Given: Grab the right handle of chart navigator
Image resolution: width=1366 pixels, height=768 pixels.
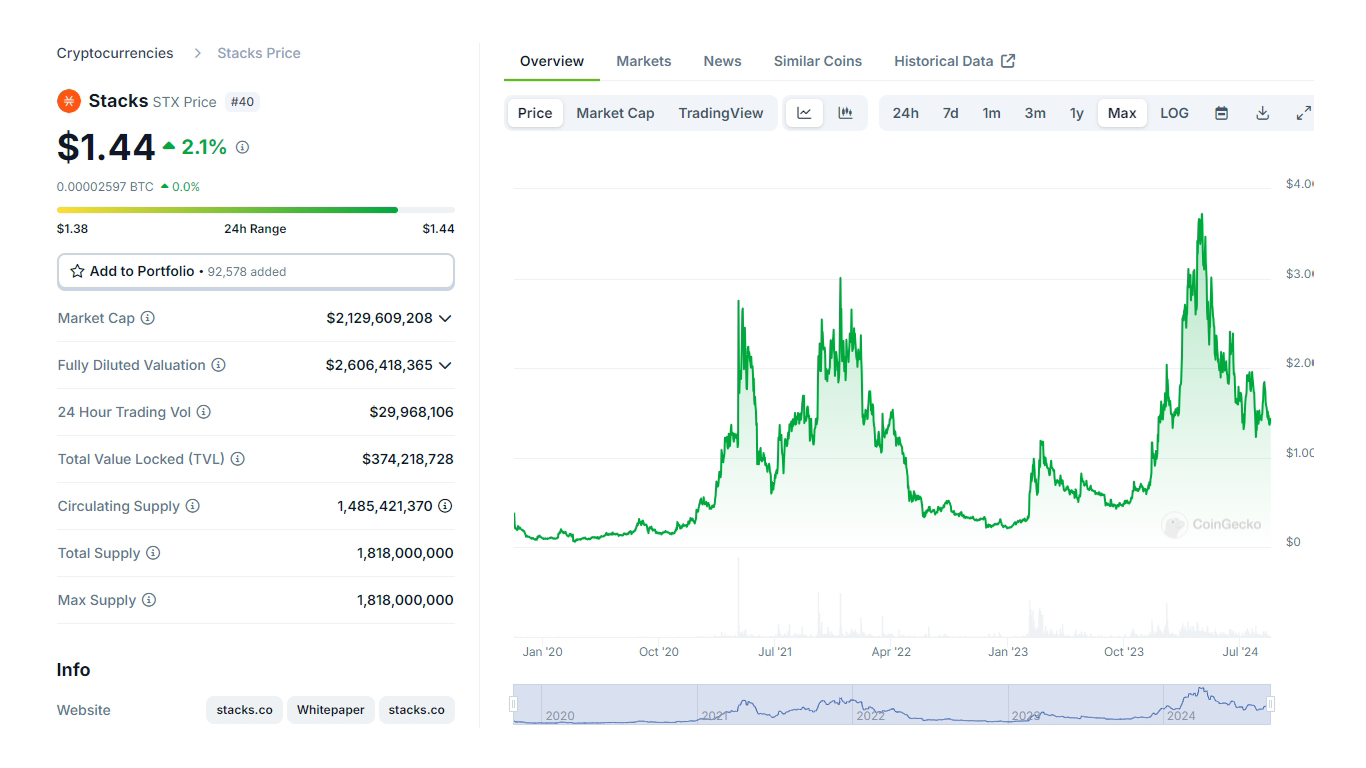Looking at the screenshot, I should click(1271, 704).
